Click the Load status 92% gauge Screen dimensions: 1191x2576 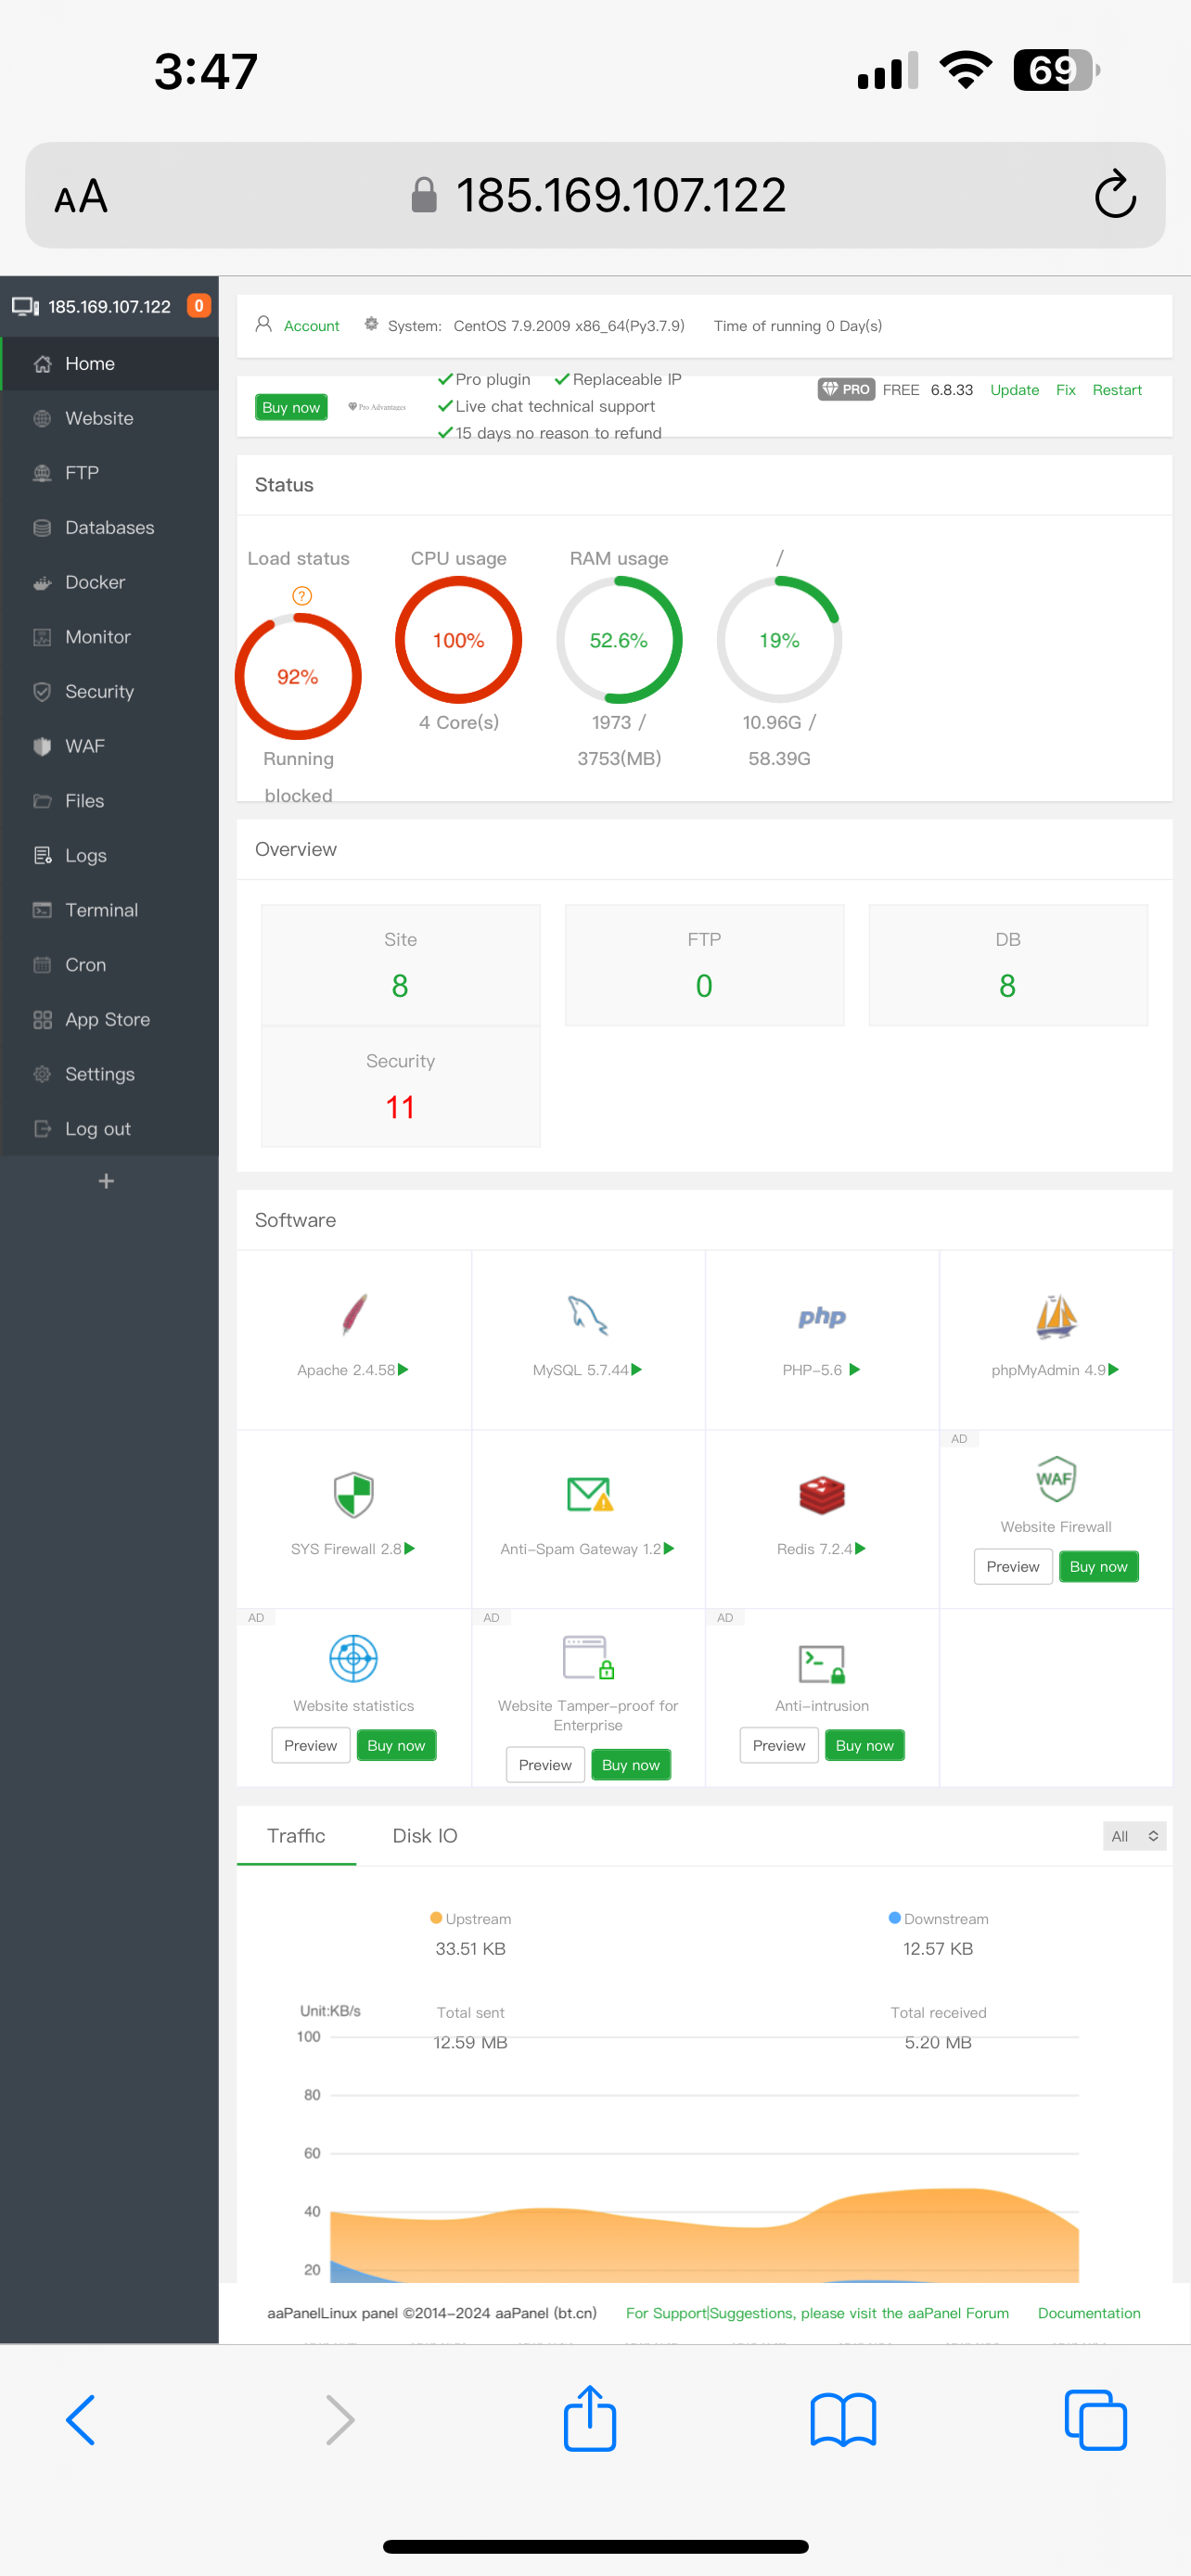(298, 677)
